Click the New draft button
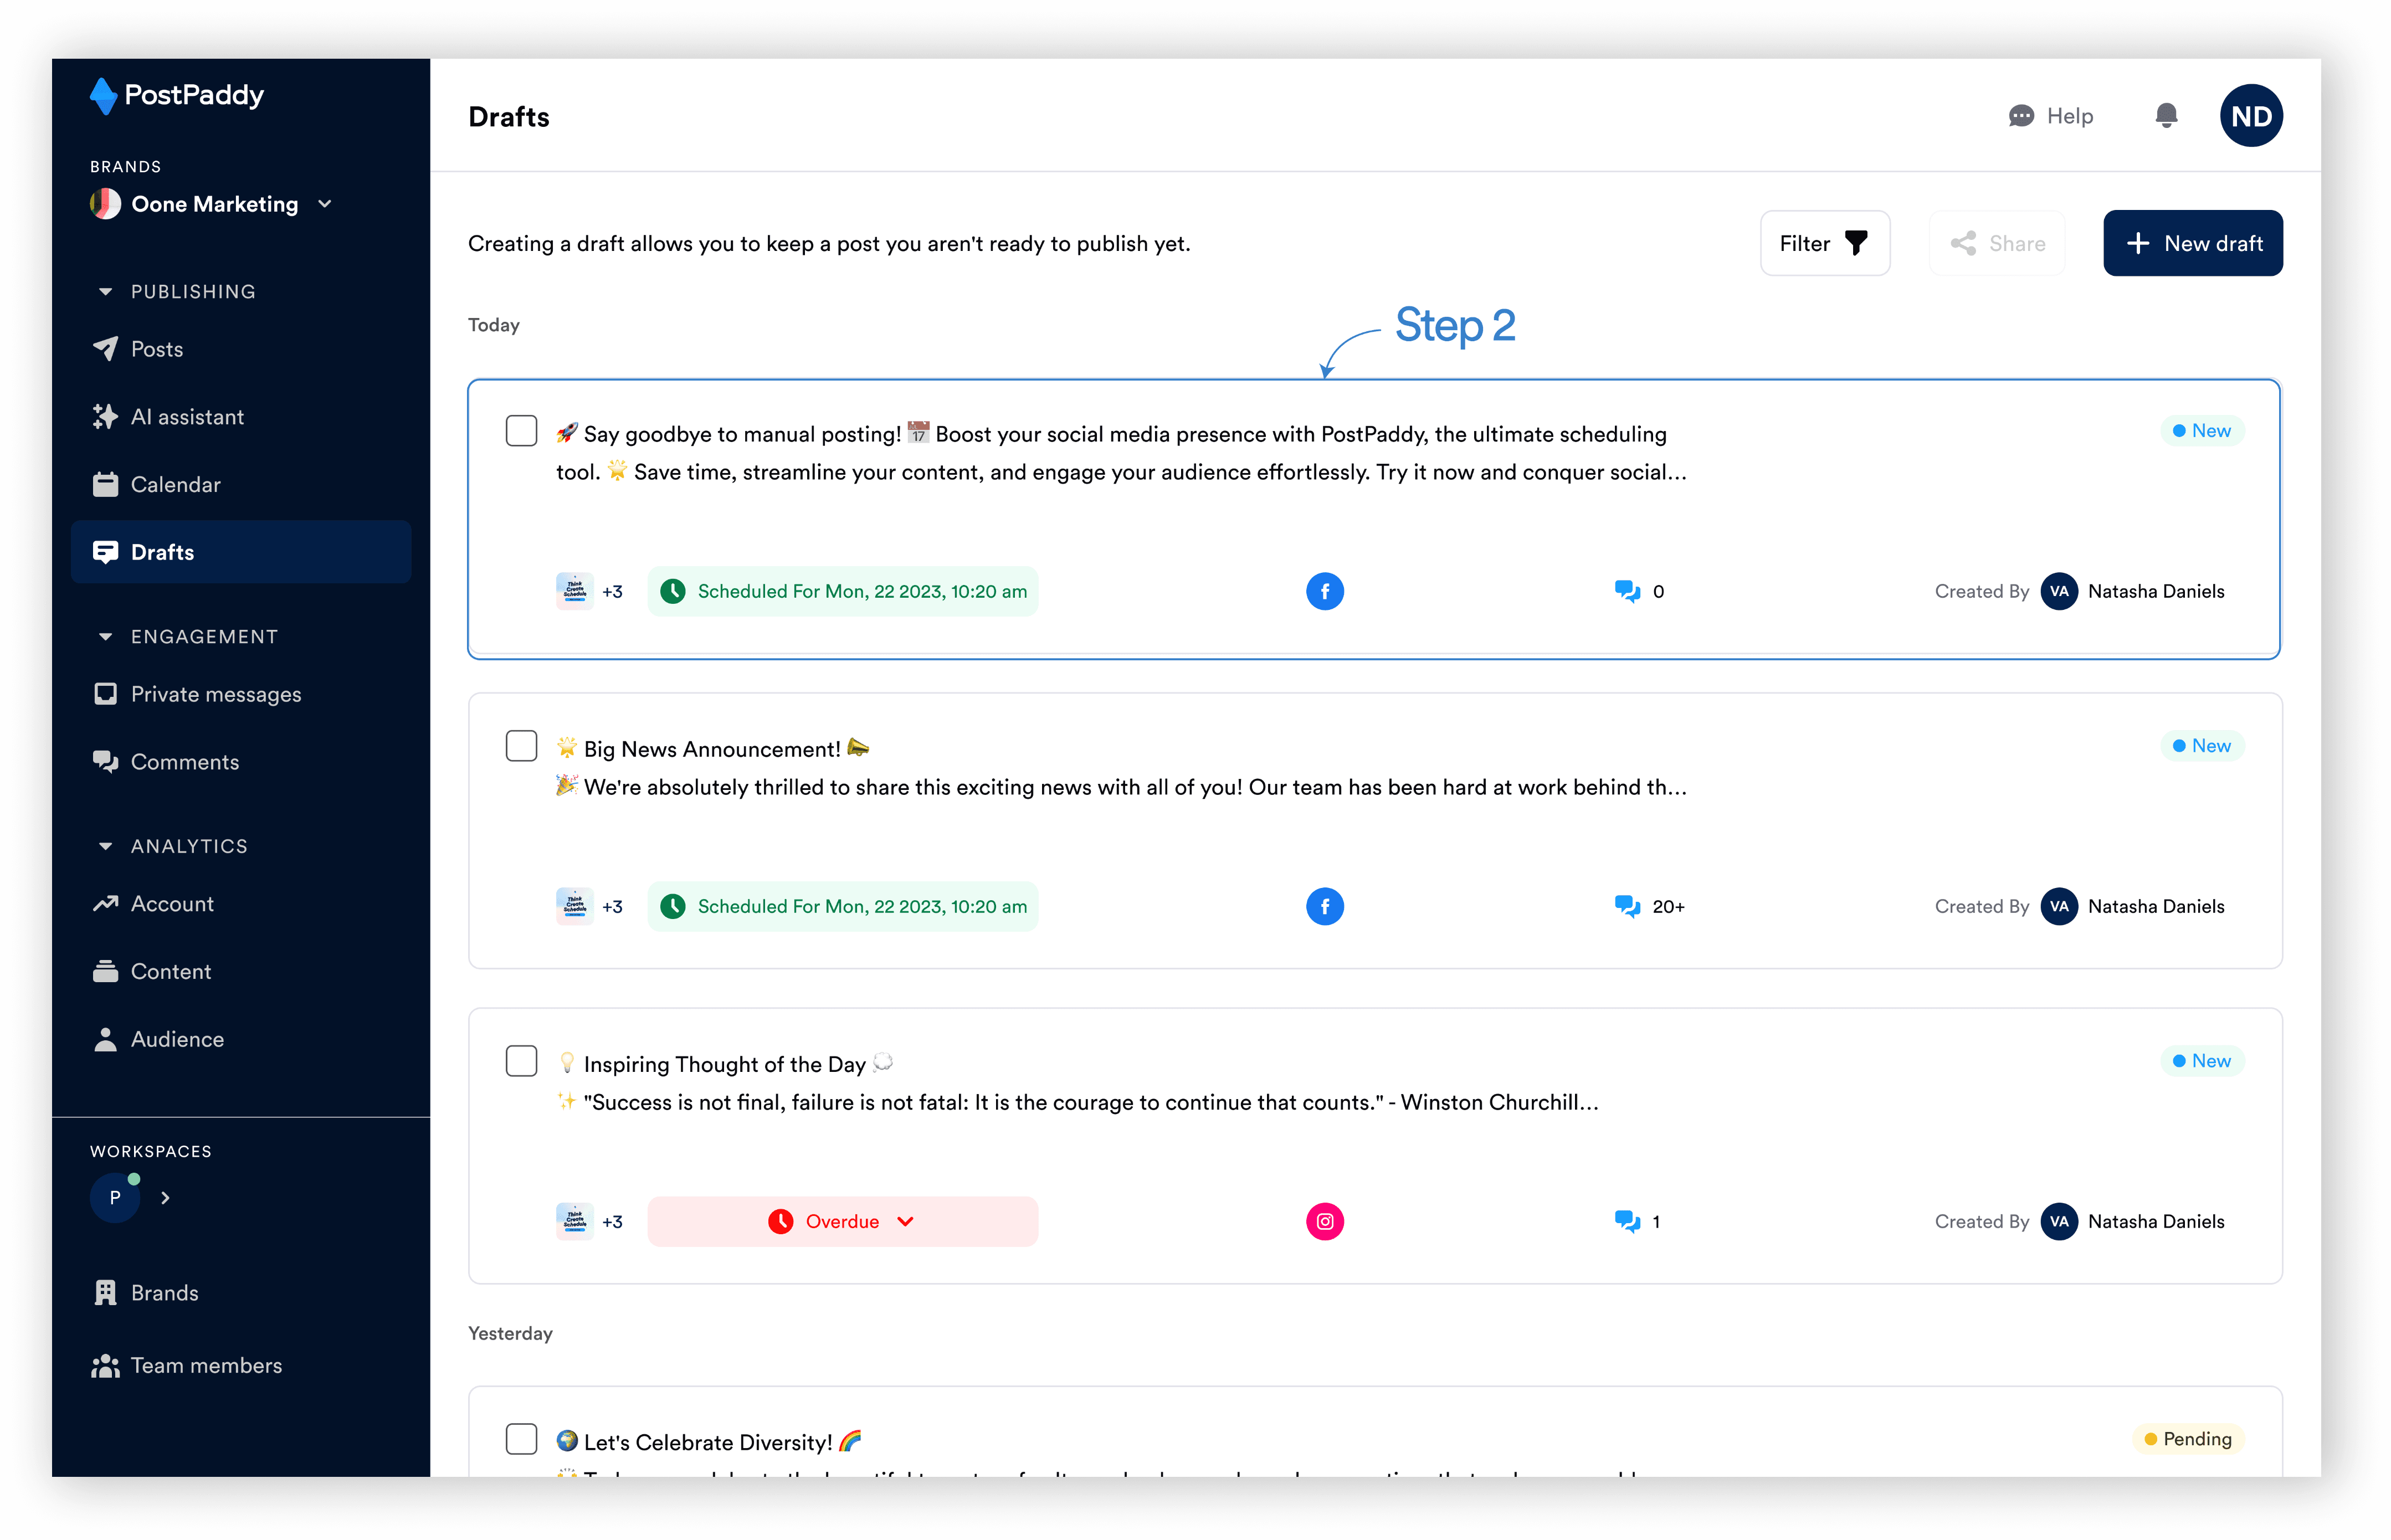Viewport: 2391px width, 1540px height. coord(2192,243)
